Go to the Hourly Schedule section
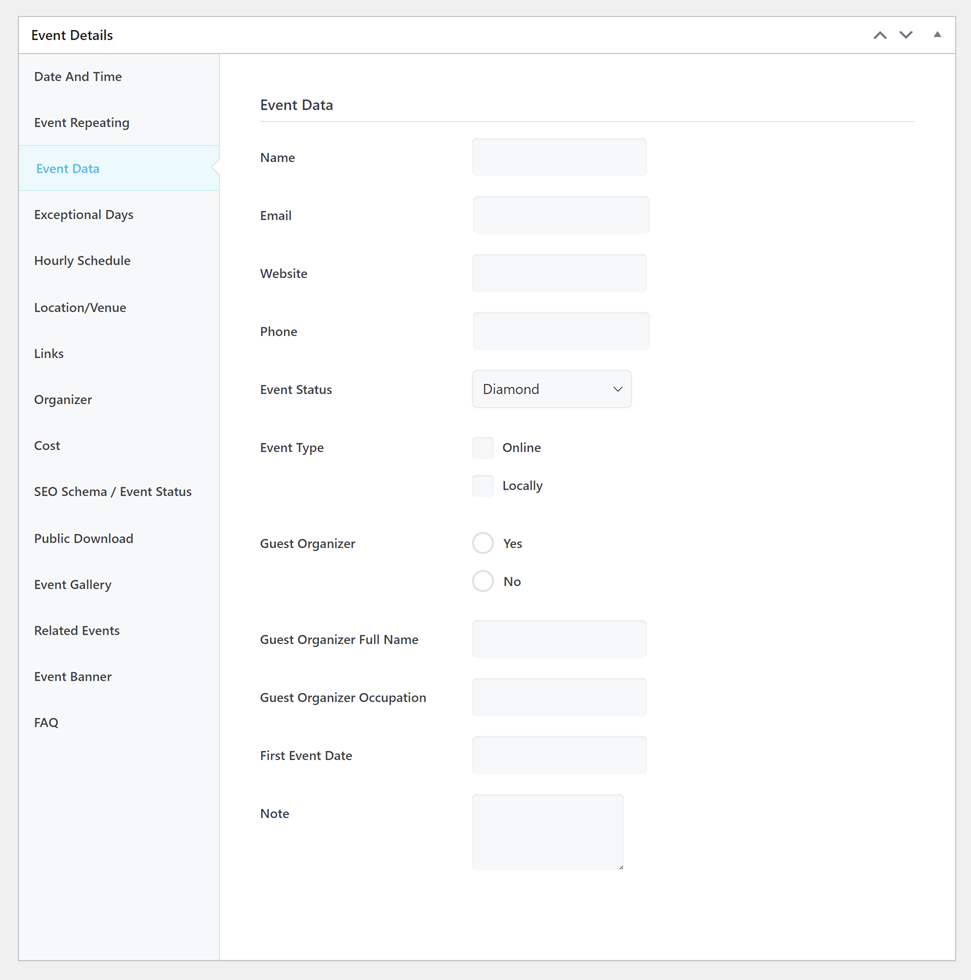 [x=82, y=261]
